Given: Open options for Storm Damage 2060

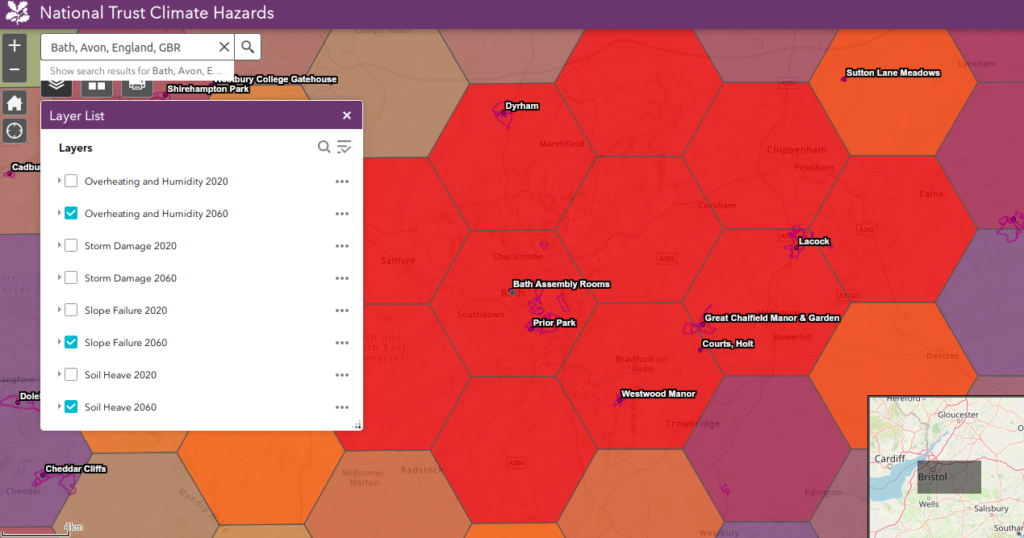Looking at the screenshot, I should click(x=342, y=278).
